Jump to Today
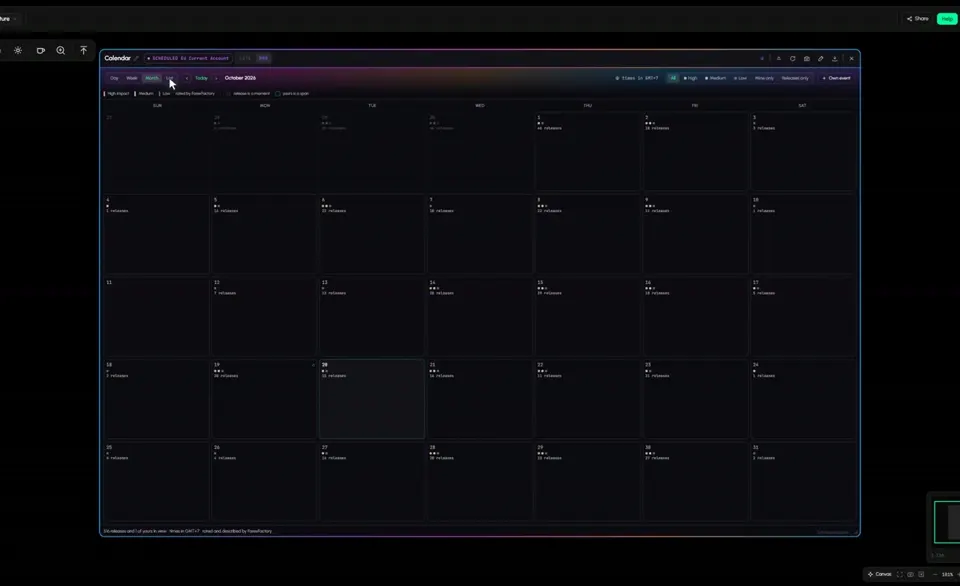The image size is (960, 586). tap(201, 78)
